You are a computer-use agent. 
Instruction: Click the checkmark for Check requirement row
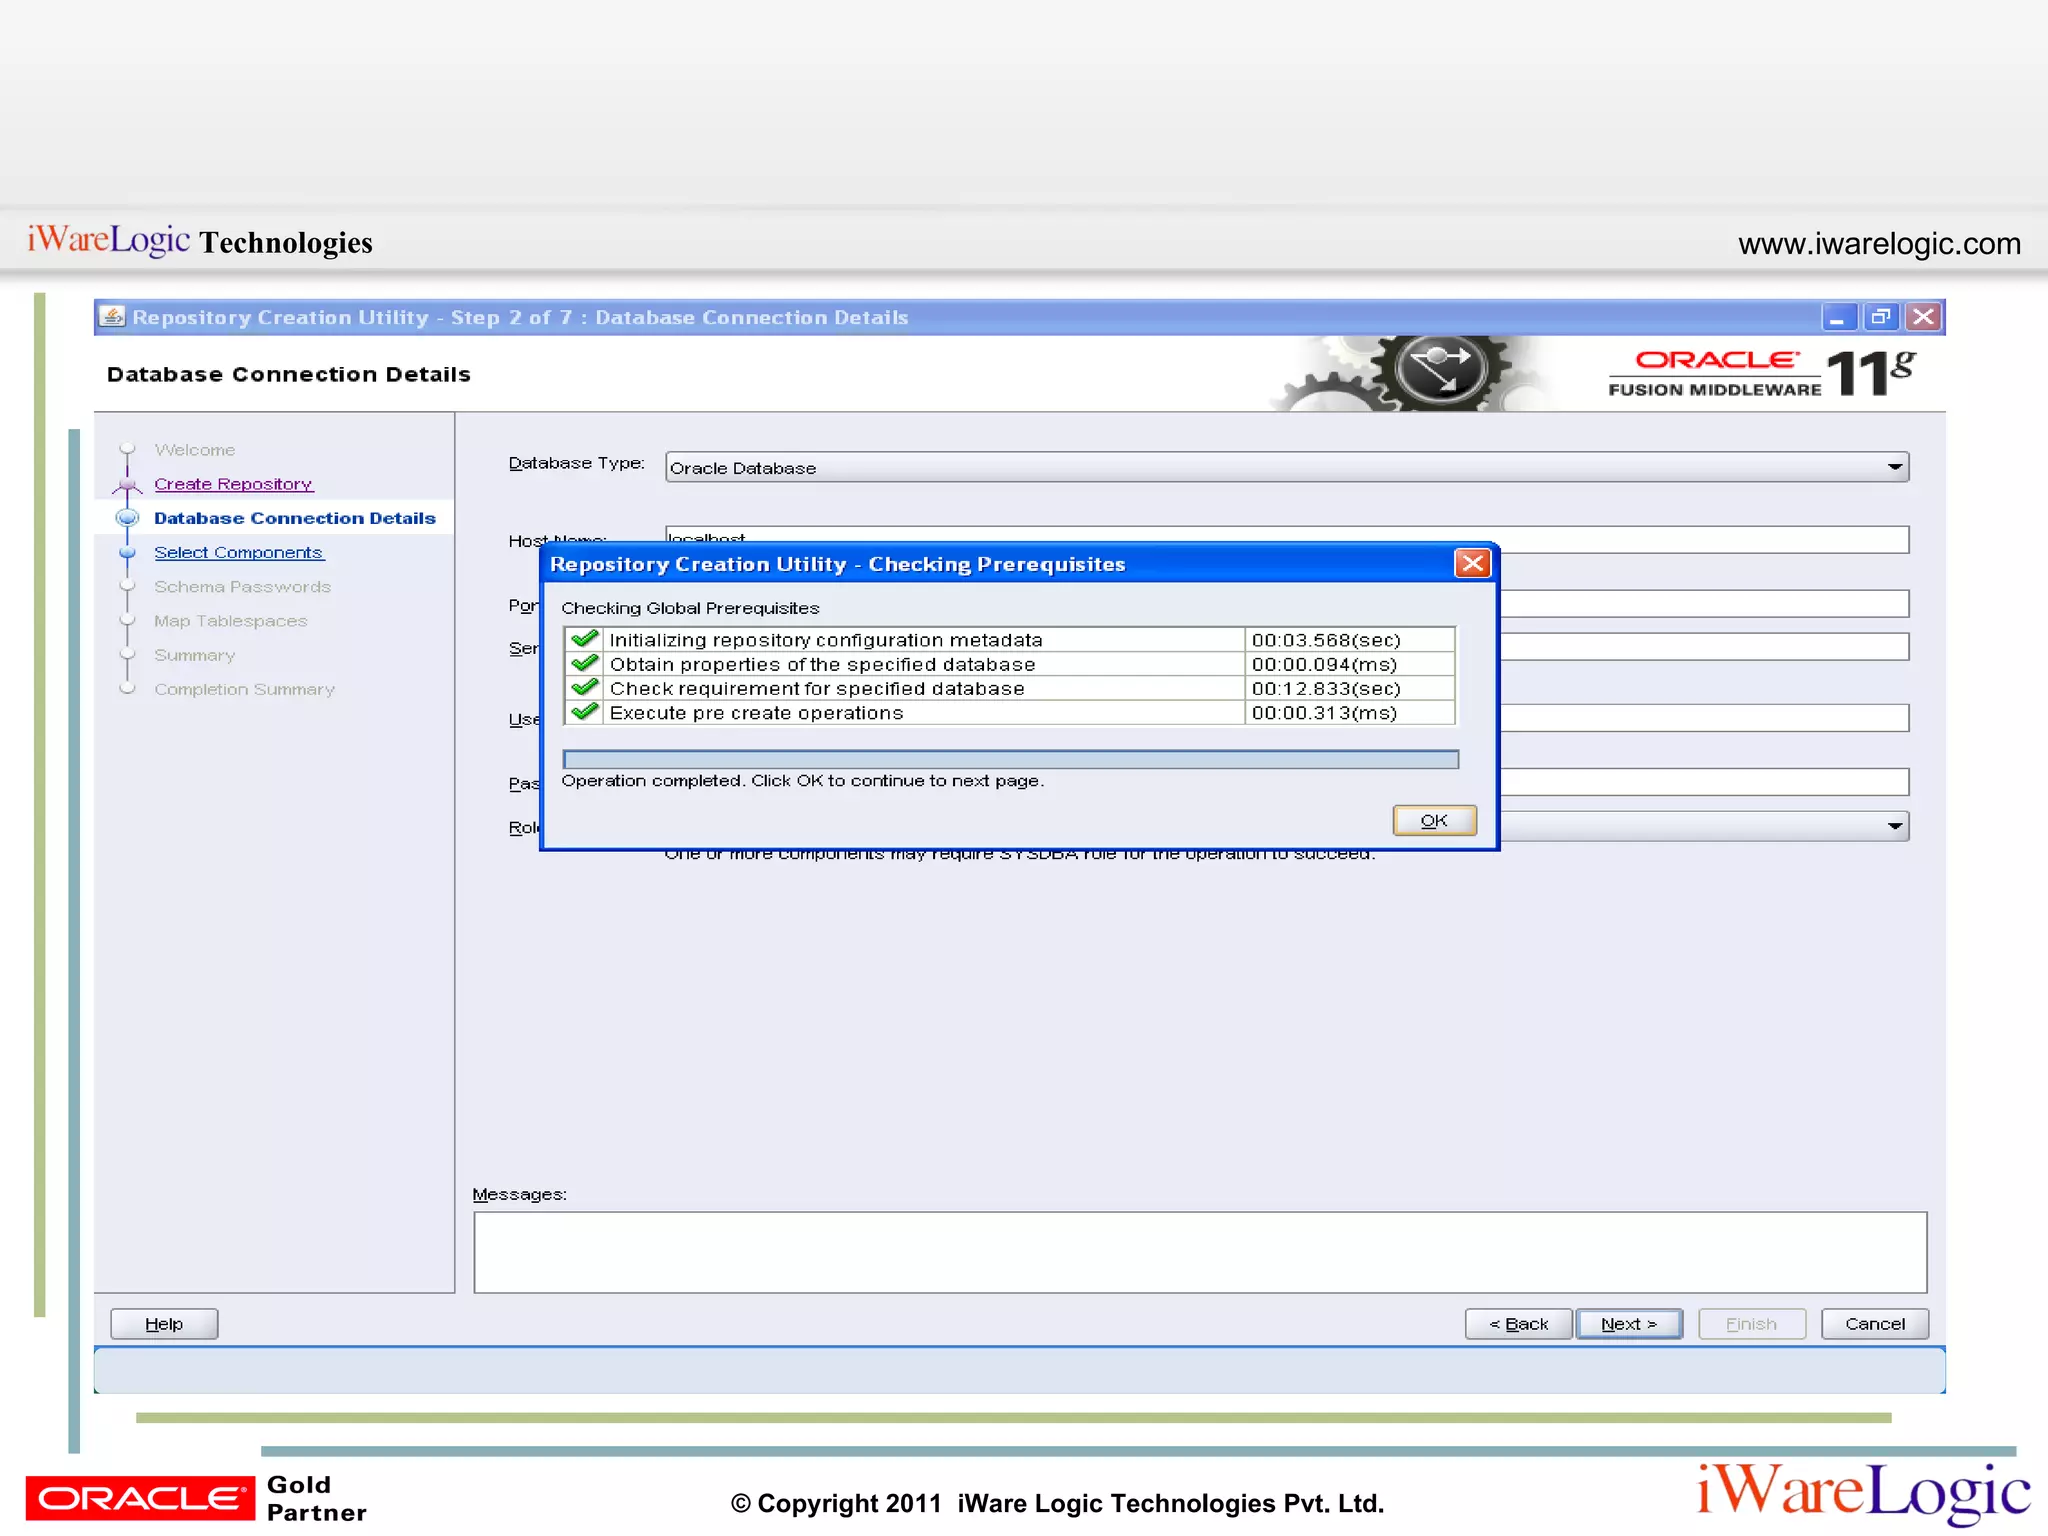(x=585, y=688)
